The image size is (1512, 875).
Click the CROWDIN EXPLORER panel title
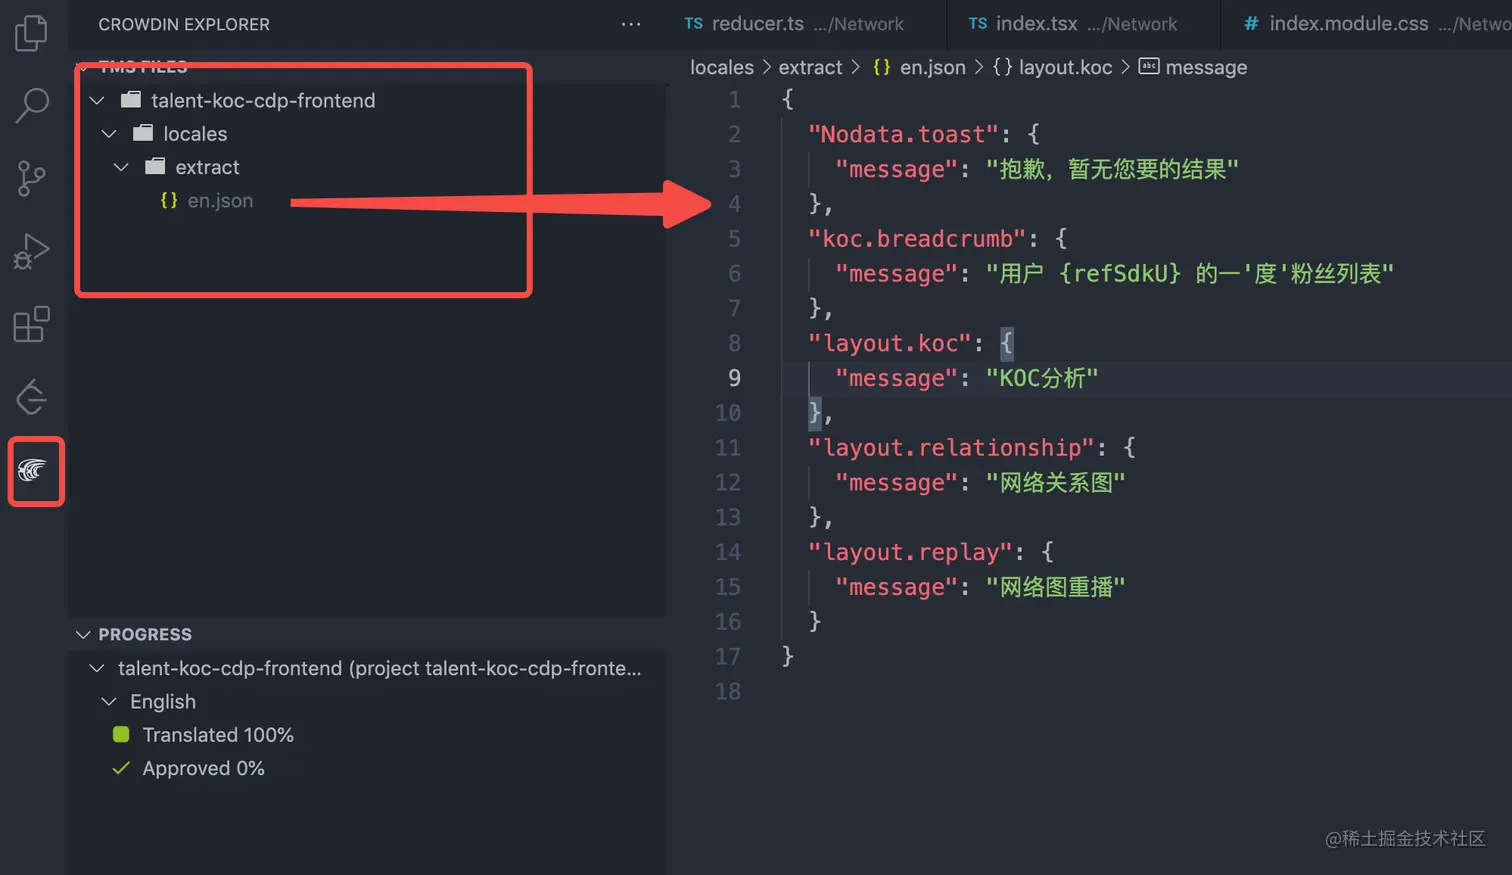[184, 24]
